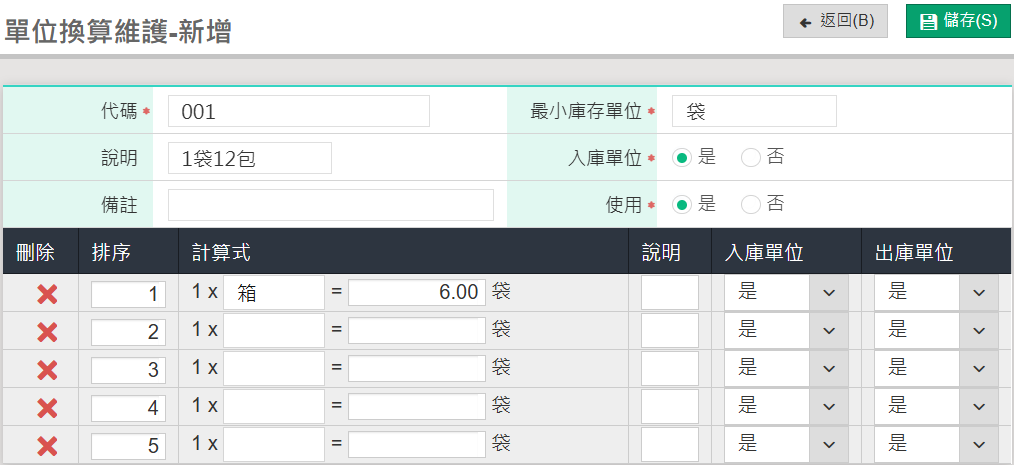Click the 返回(B) back button
The image size is (1014, 465).
point(835,21)
